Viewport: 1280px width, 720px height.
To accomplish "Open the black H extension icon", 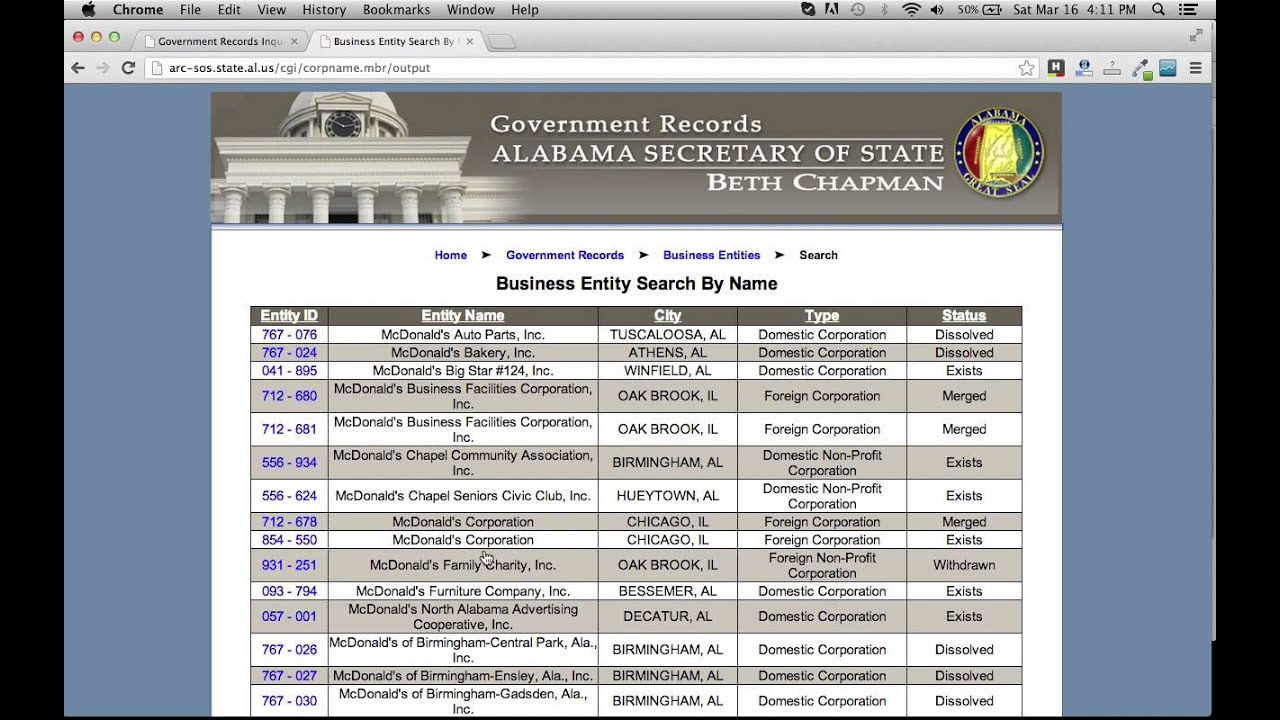I will point(1056,68).
